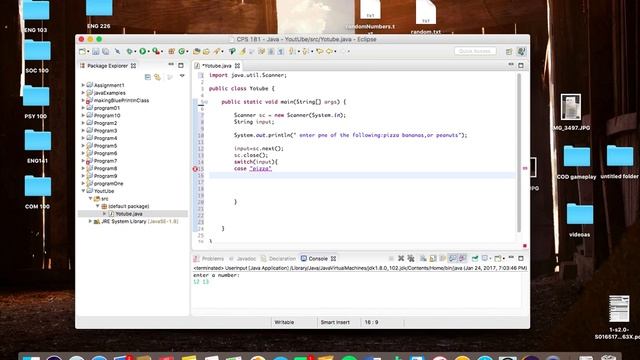Image resolution: width=640 pixels, height=360 pixels.
Task: Toggle Mark Occurrences highlighter in toolbar
Action: coord(243,51)
